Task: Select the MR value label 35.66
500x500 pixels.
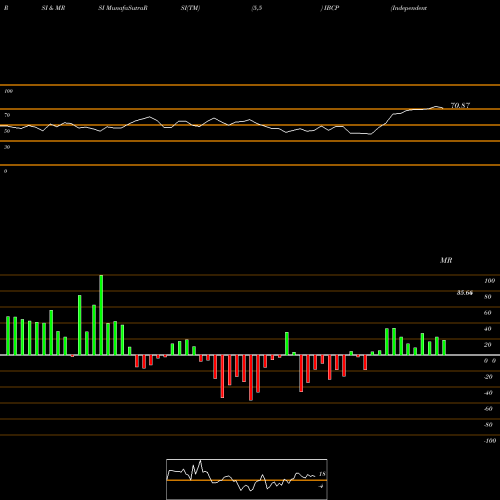Action: point(465,293)
